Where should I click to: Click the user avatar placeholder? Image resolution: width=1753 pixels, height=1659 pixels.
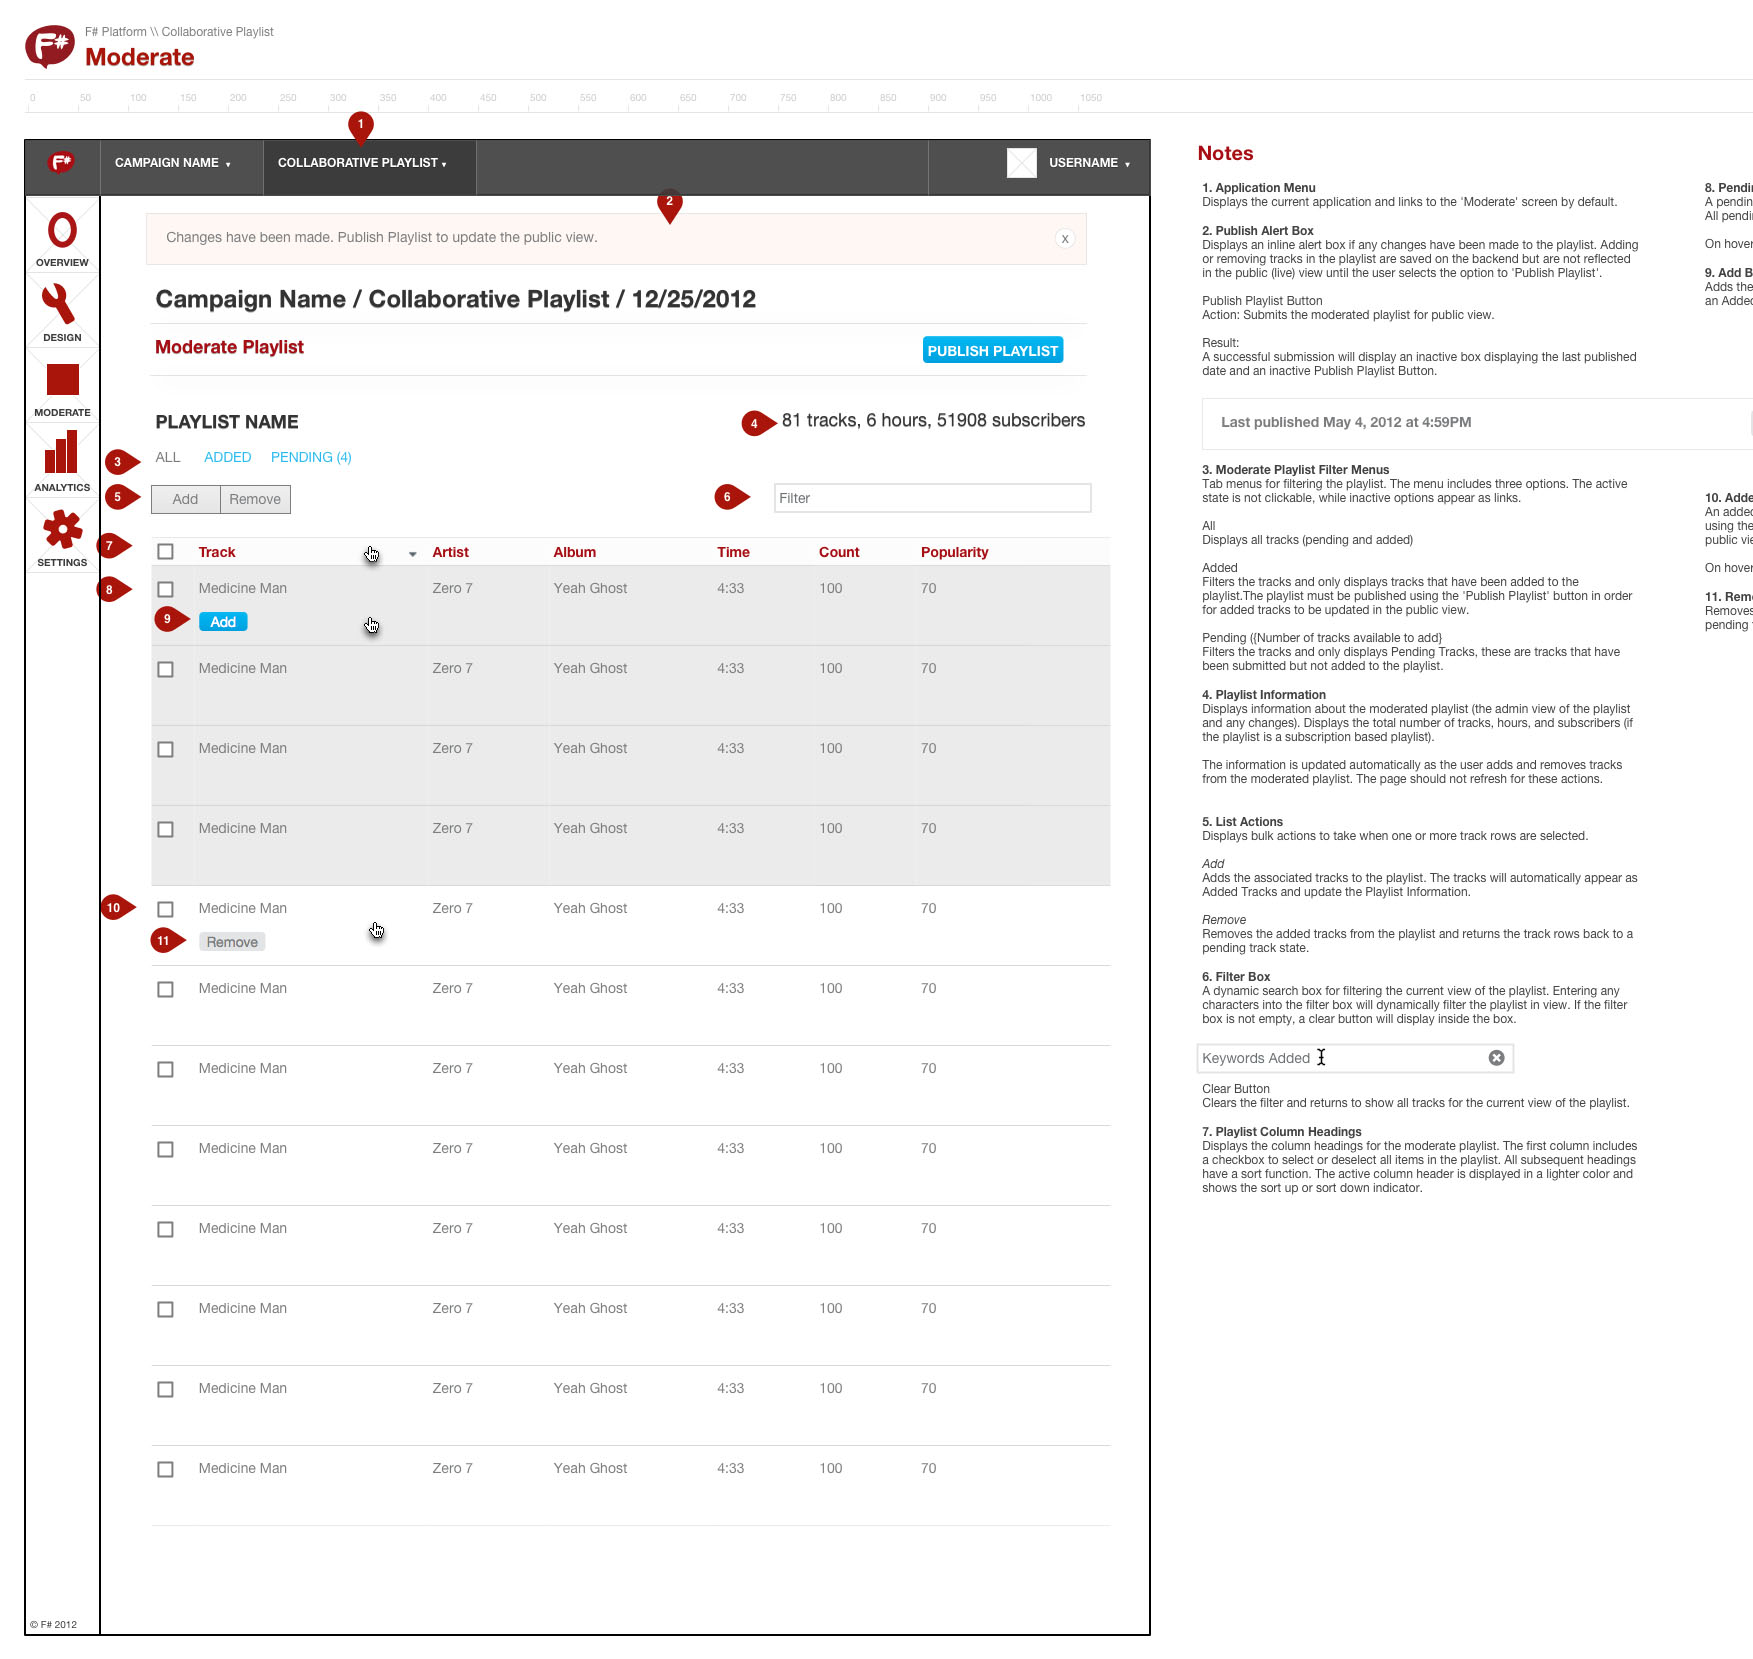(1021, 163)
